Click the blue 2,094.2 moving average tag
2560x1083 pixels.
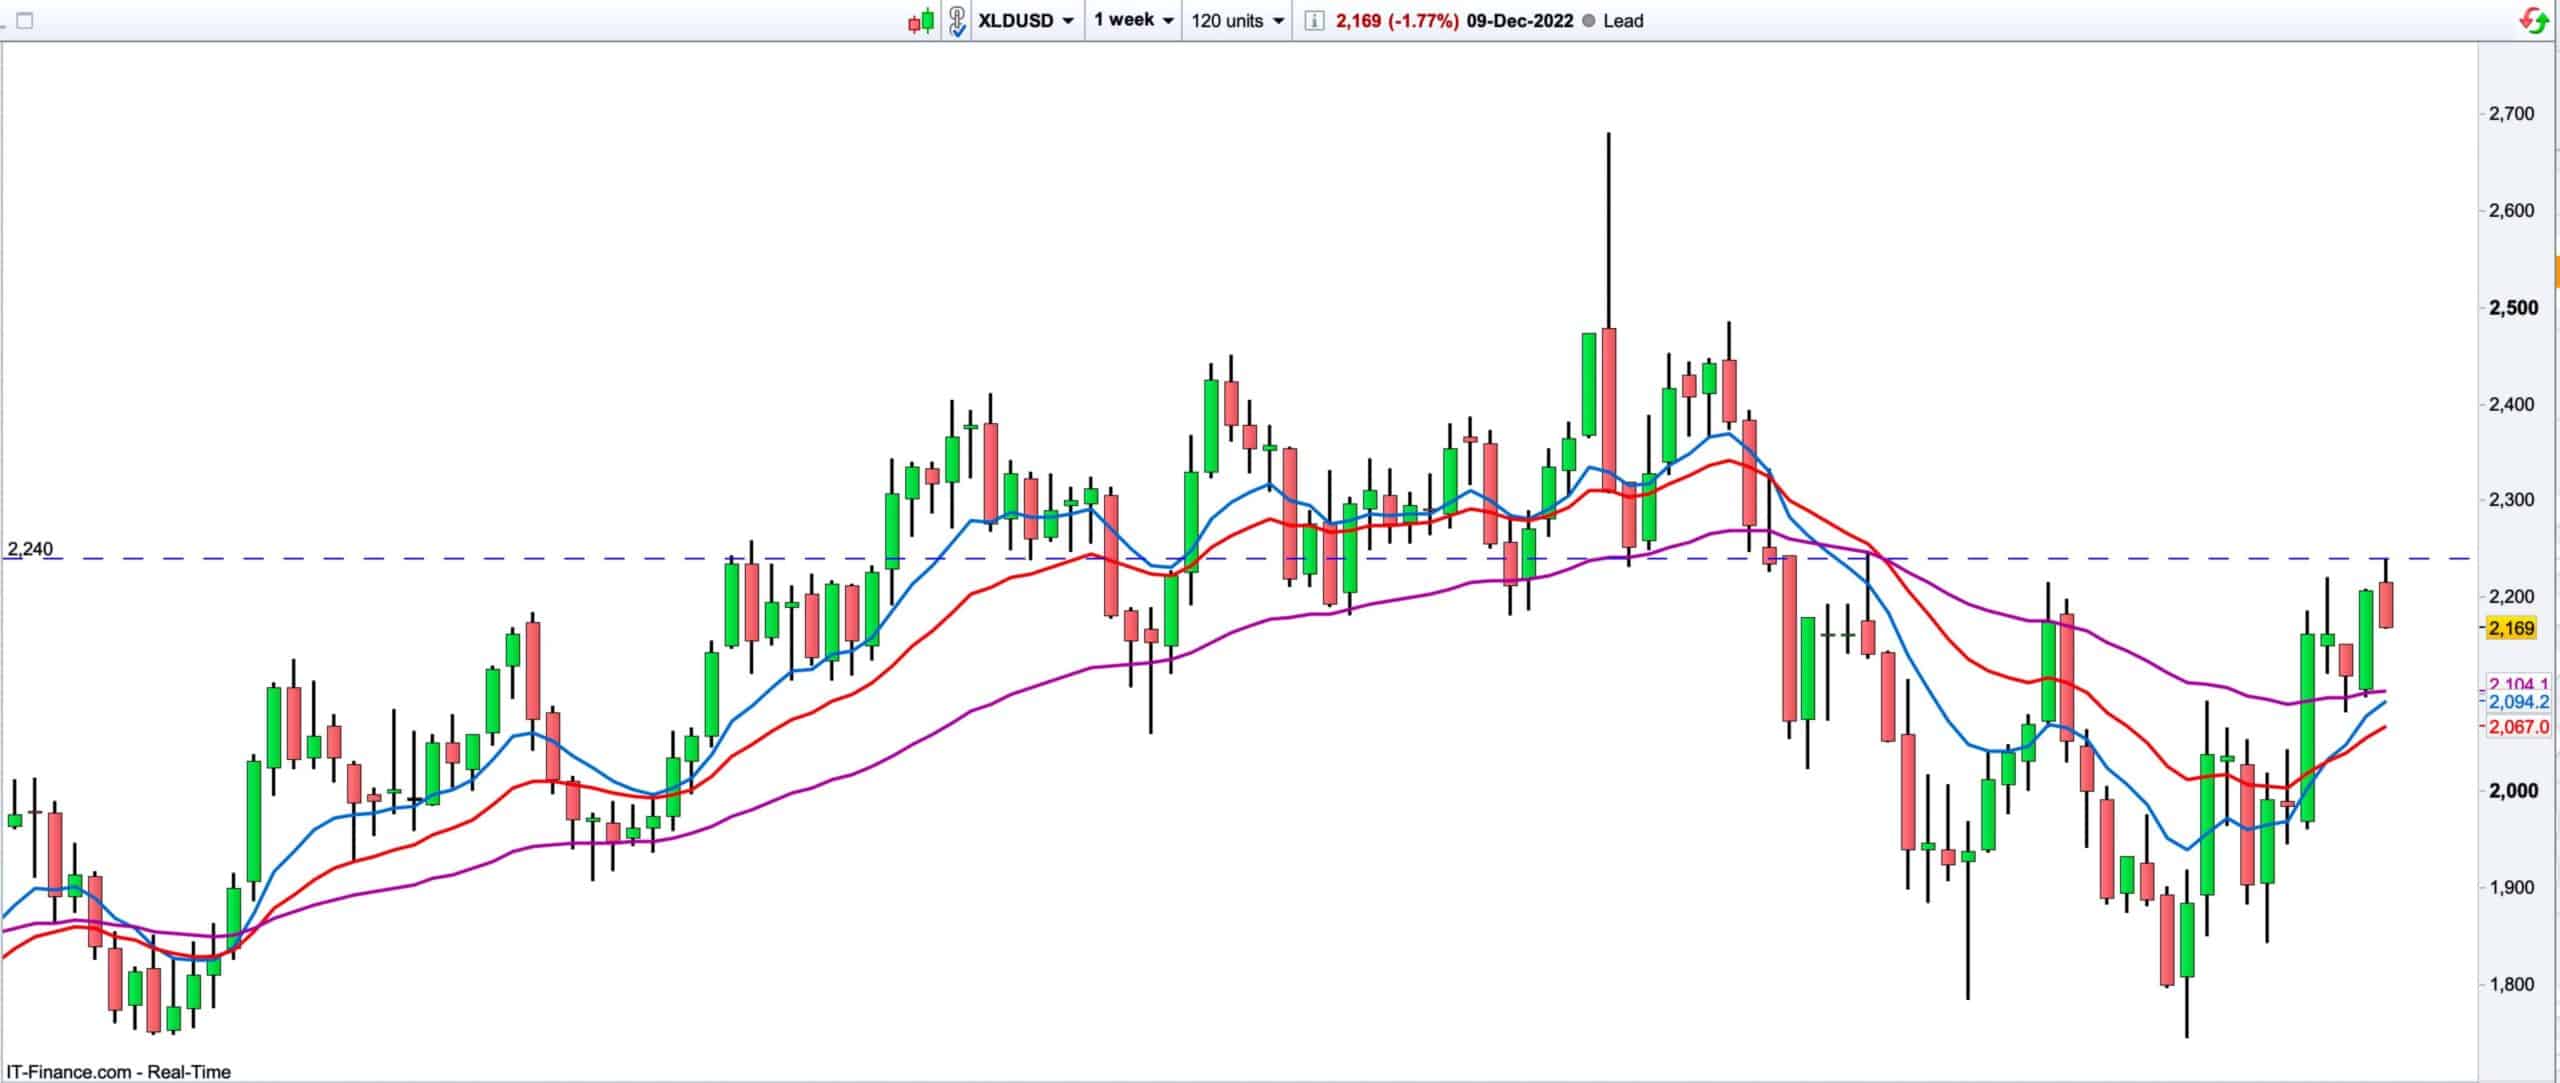click(2518, 702)
